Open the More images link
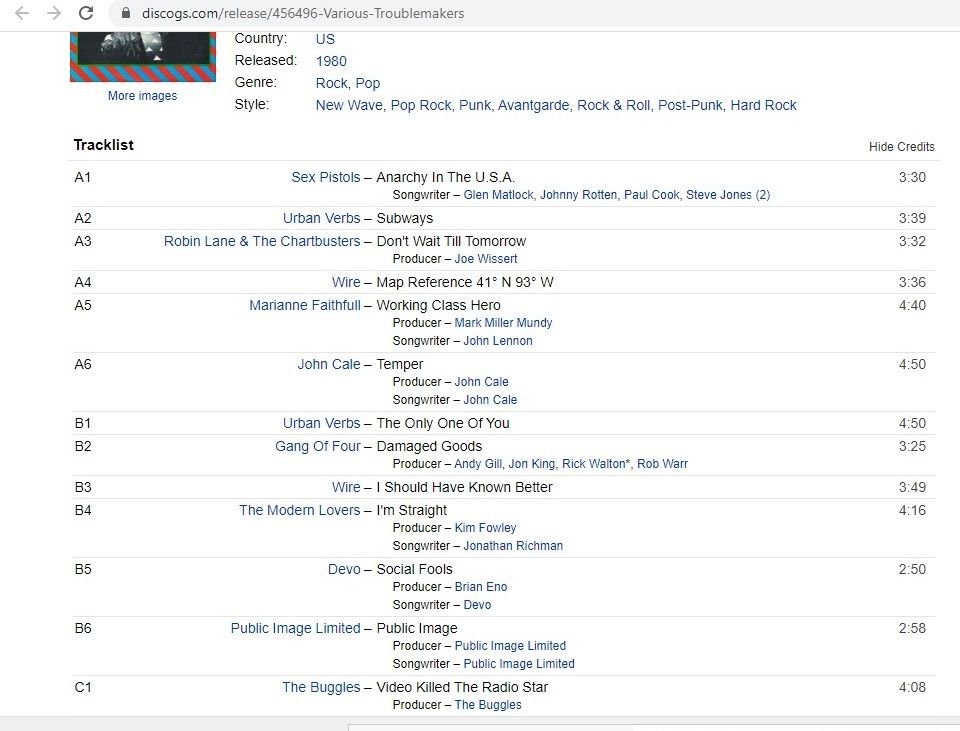This screenshot has height=731, width=960. (143, 96)
